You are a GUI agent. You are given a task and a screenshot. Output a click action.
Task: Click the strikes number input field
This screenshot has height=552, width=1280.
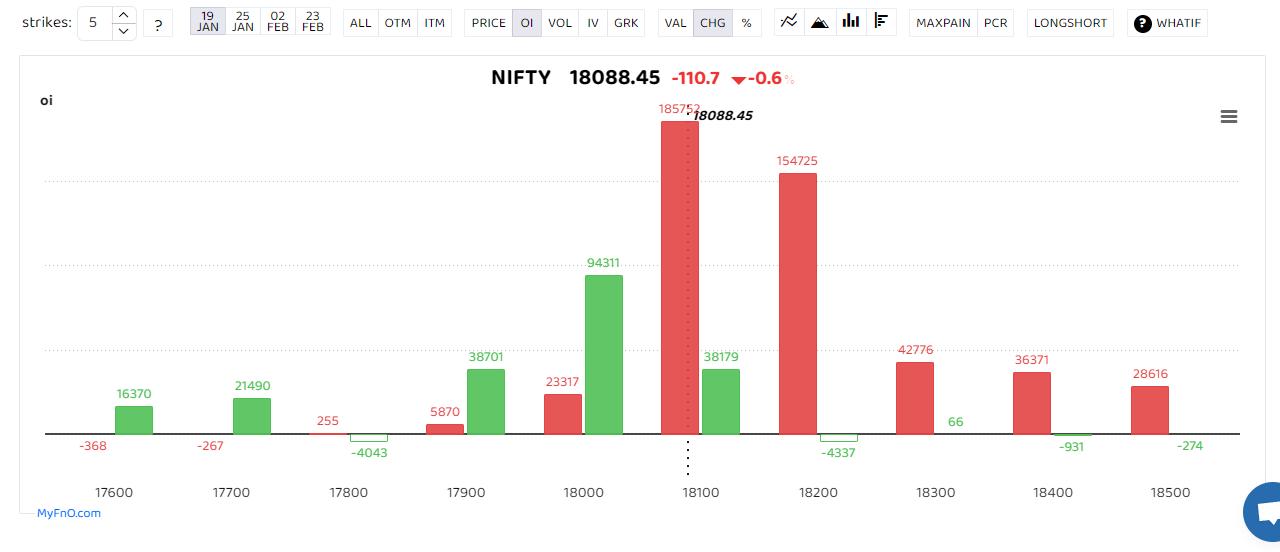point(94,22)
